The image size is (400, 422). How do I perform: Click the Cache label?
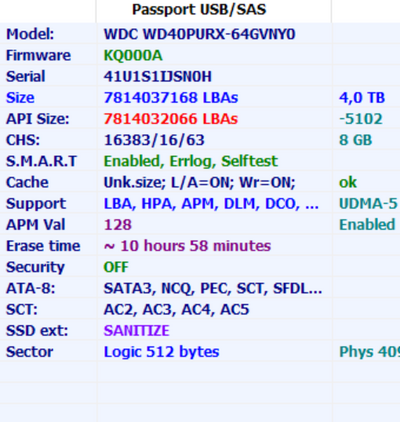click(x=27, y=182)
